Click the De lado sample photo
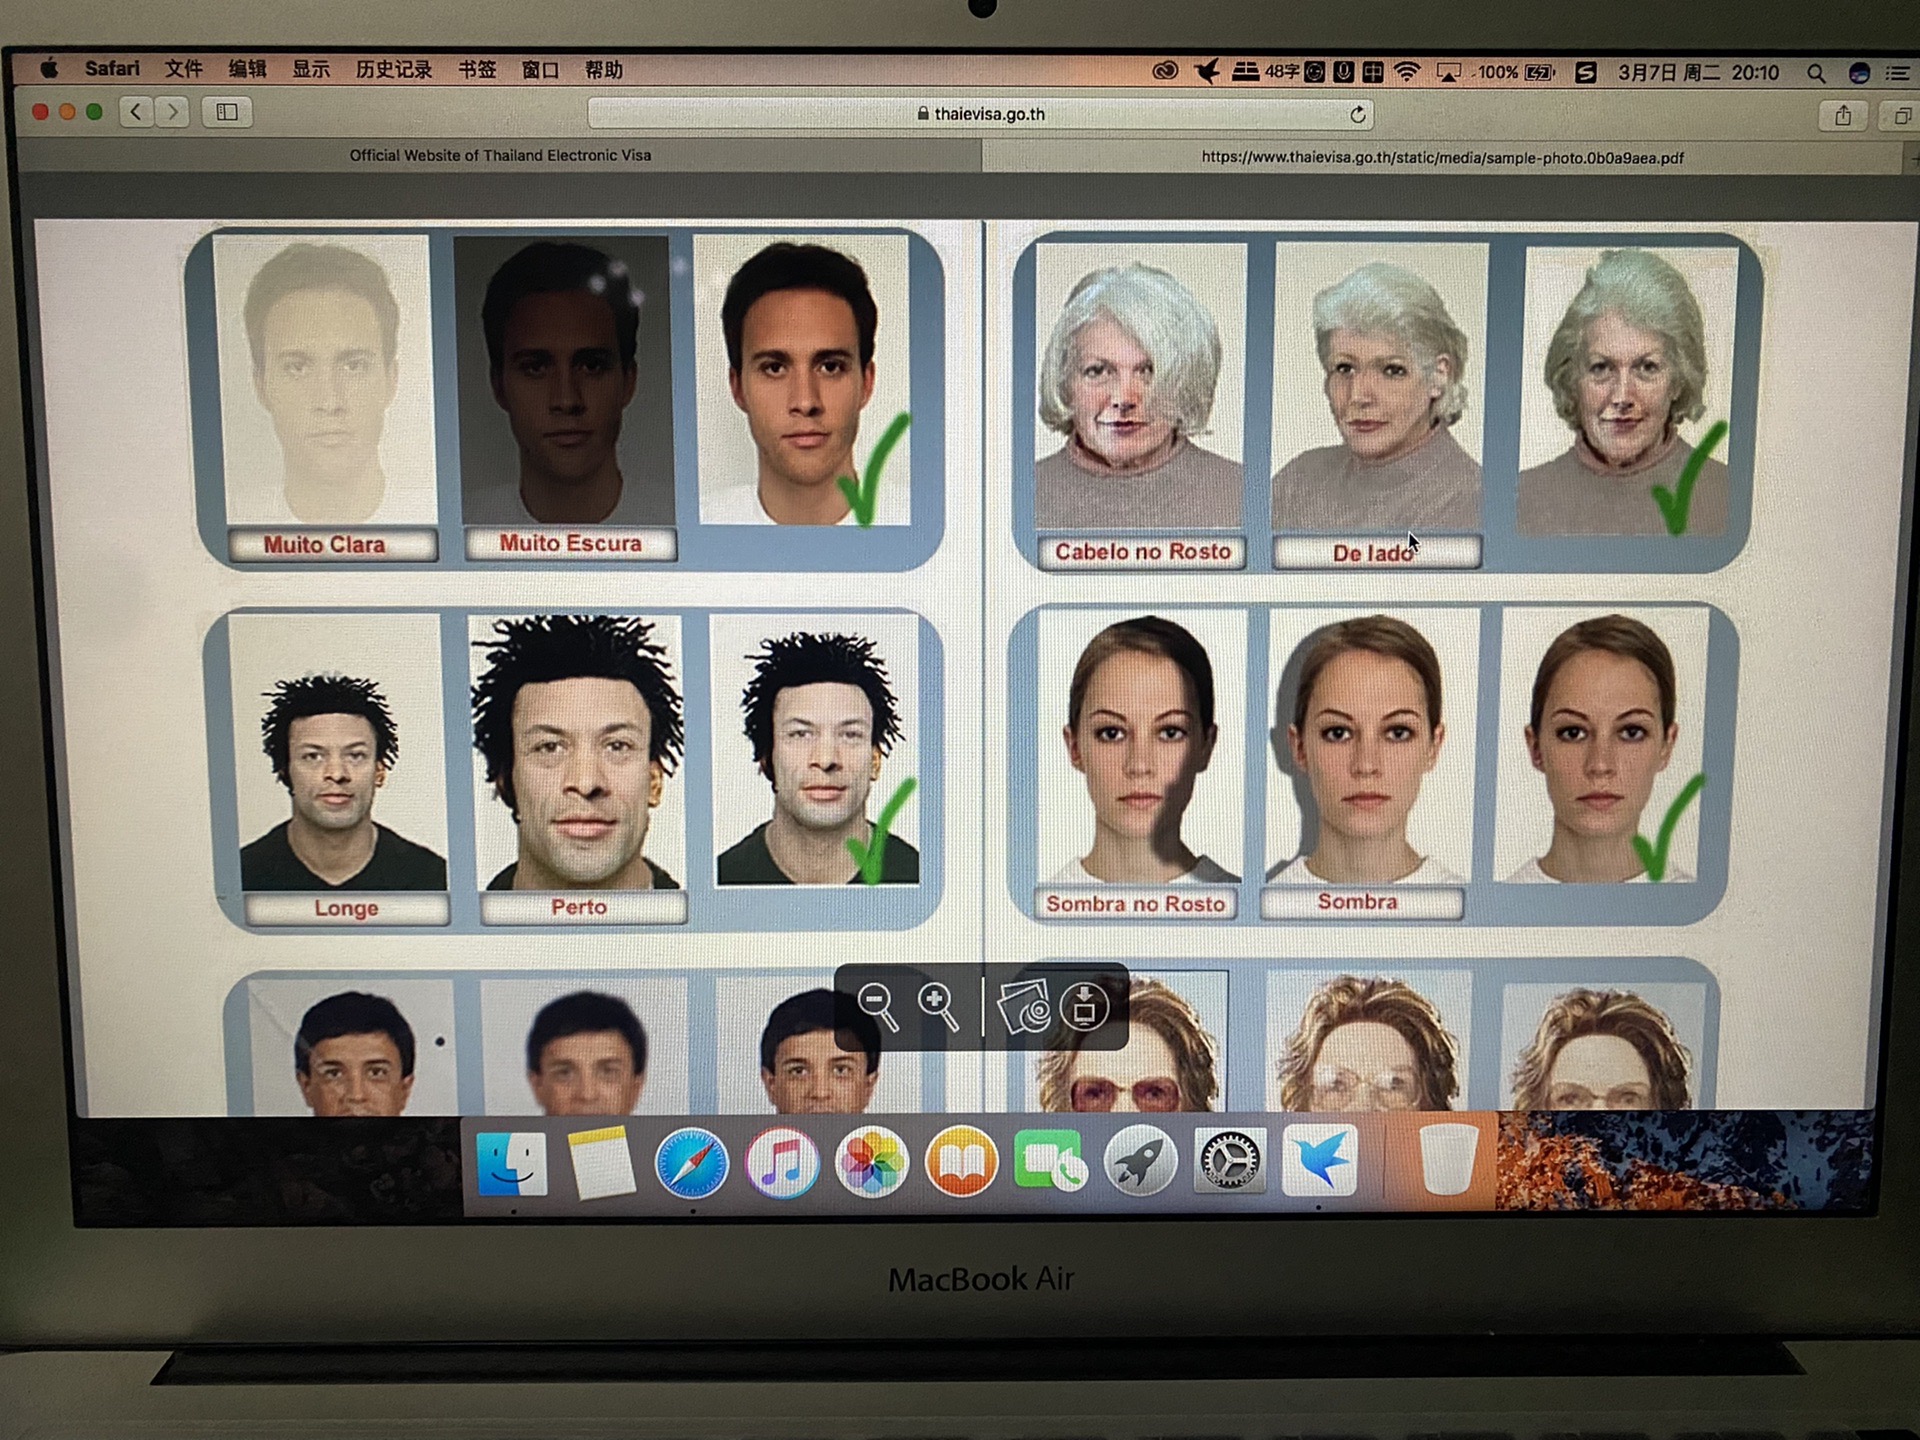 tap(1379, 386)
